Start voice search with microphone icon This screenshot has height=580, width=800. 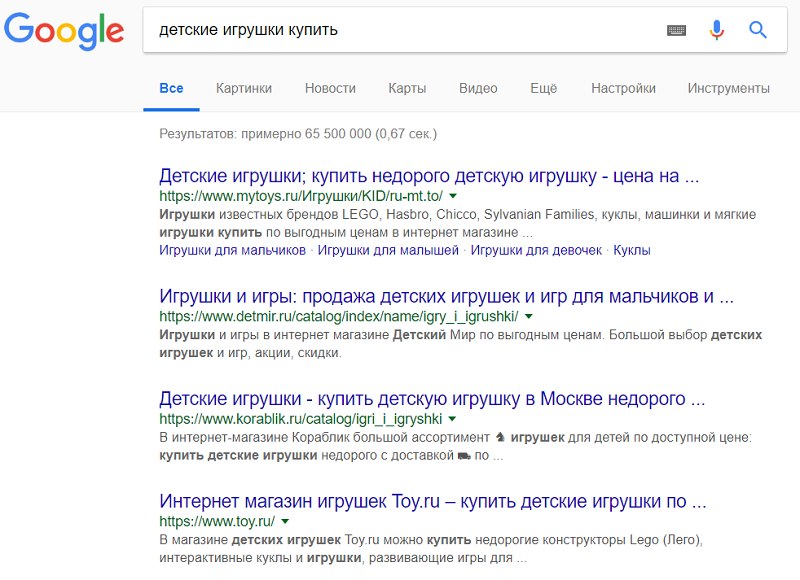[717, 30]
